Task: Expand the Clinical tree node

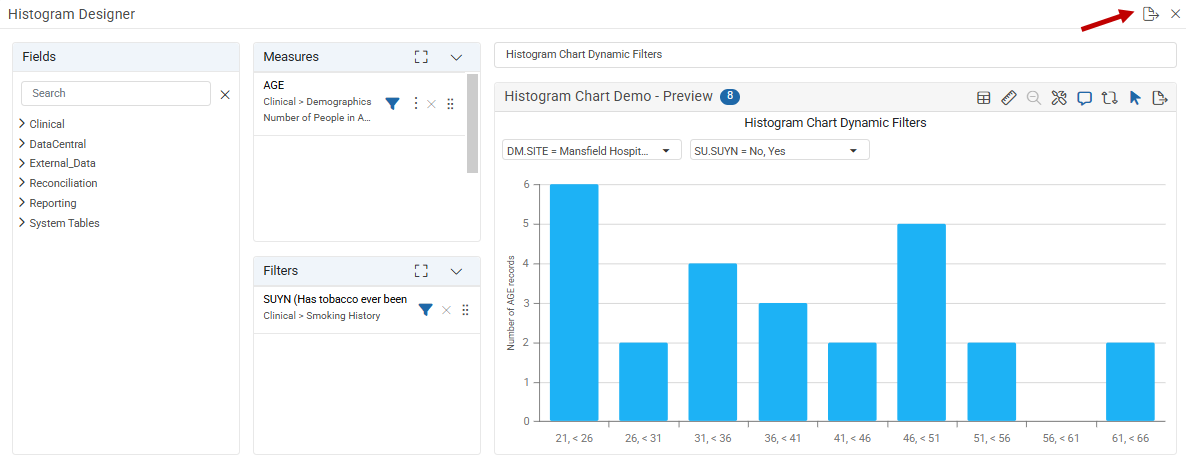Action: [x=23, y=123]
